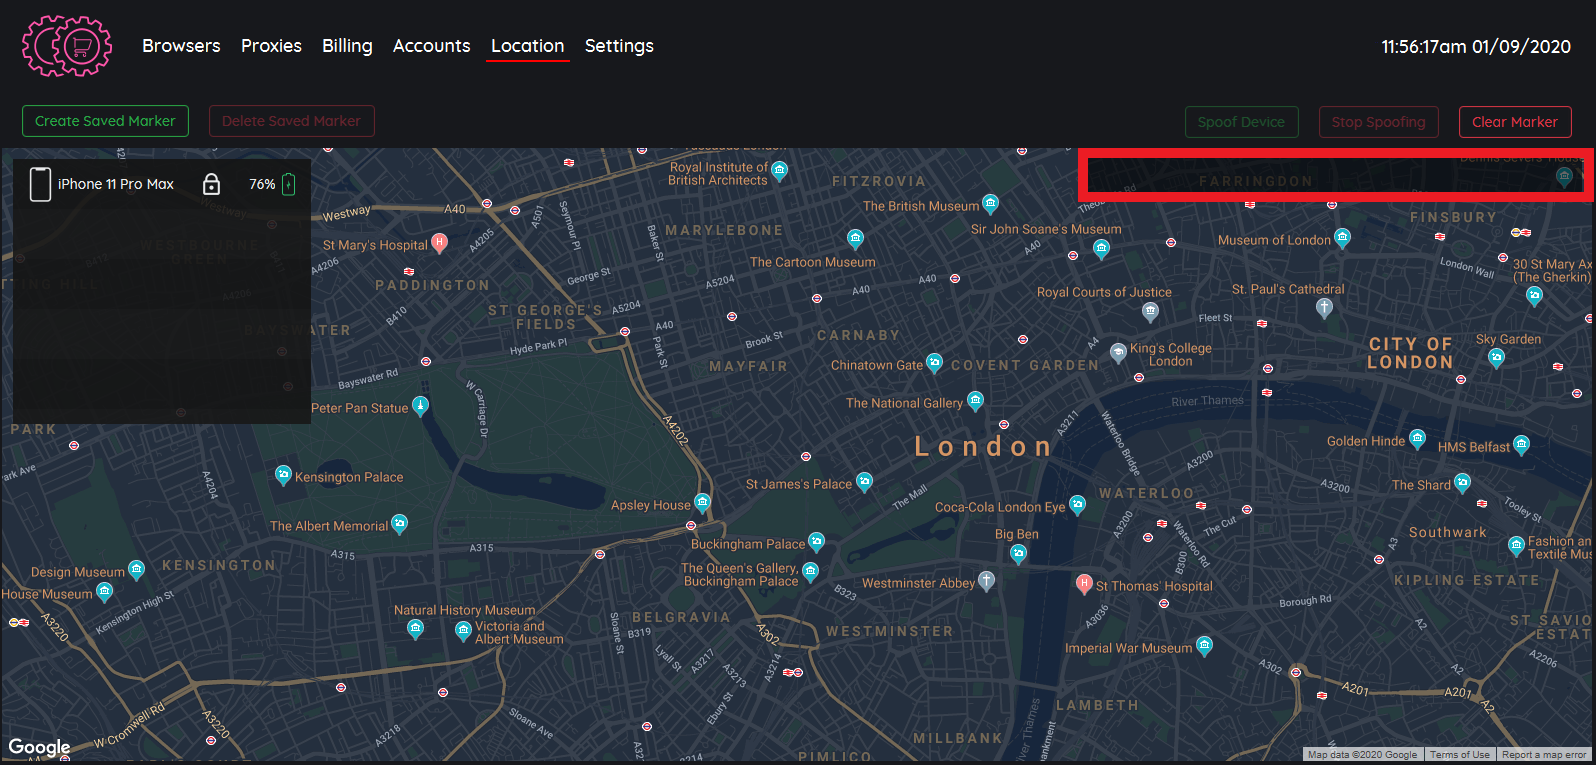Switch to the Proxies tab
The height and width of the screenshot is (765, 1596).
coord(271,46)
